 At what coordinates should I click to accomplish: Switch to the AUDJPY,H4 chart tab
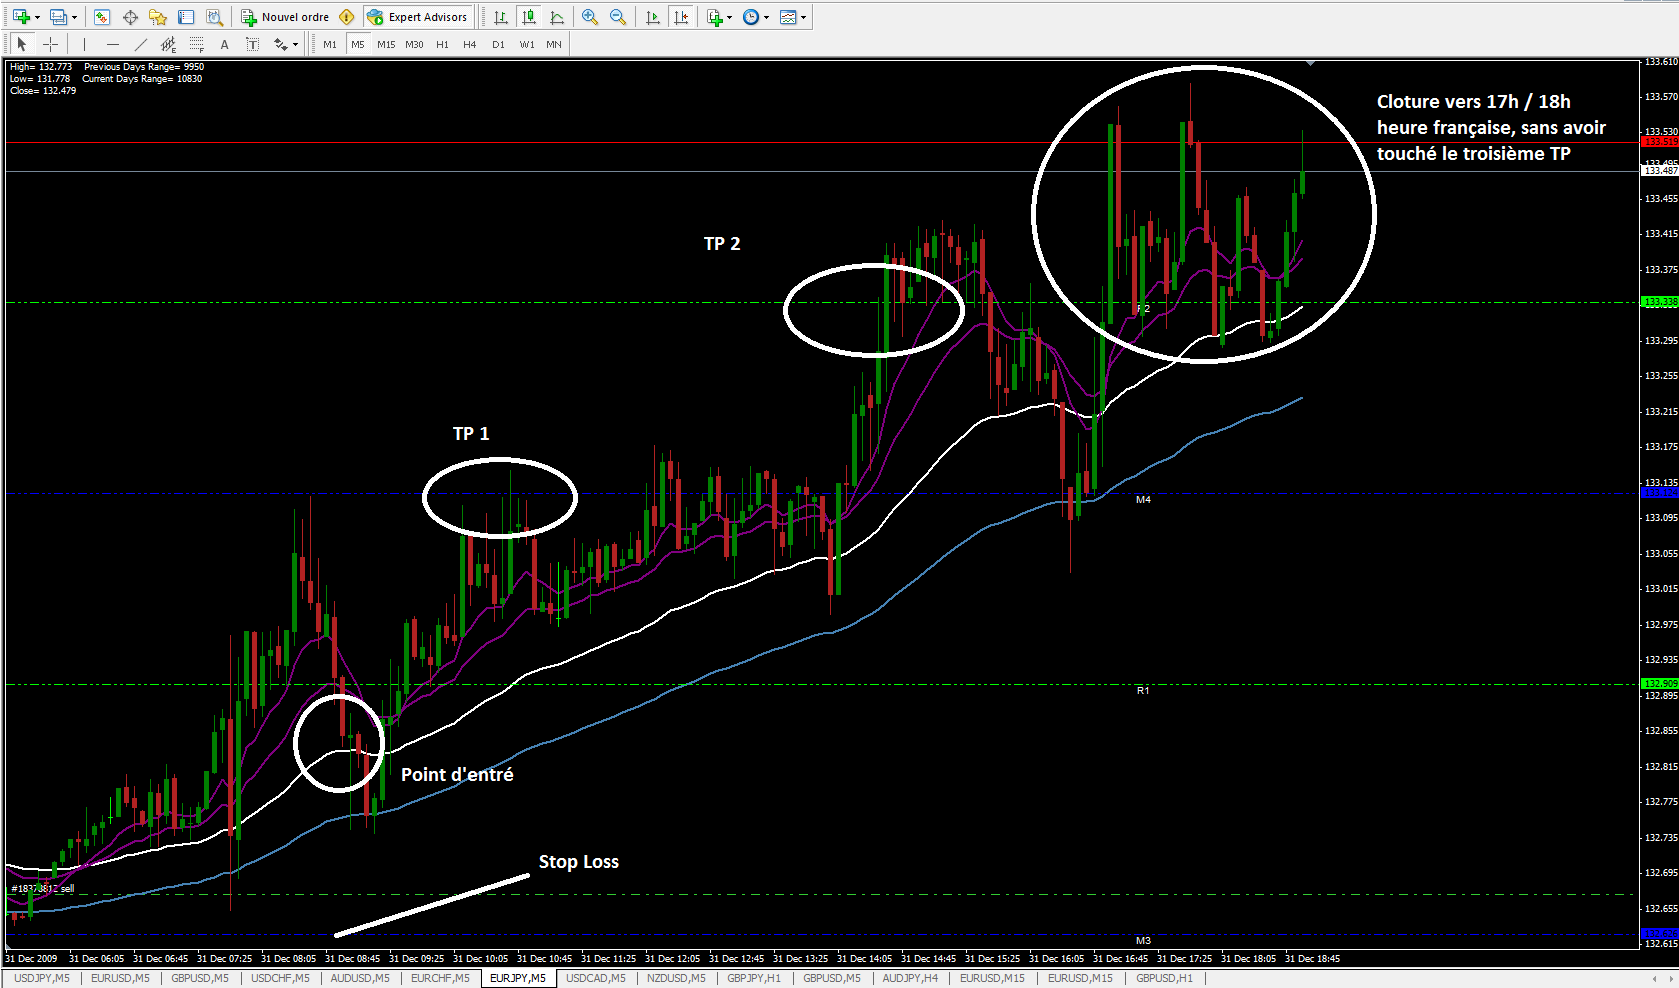(910, 978)
